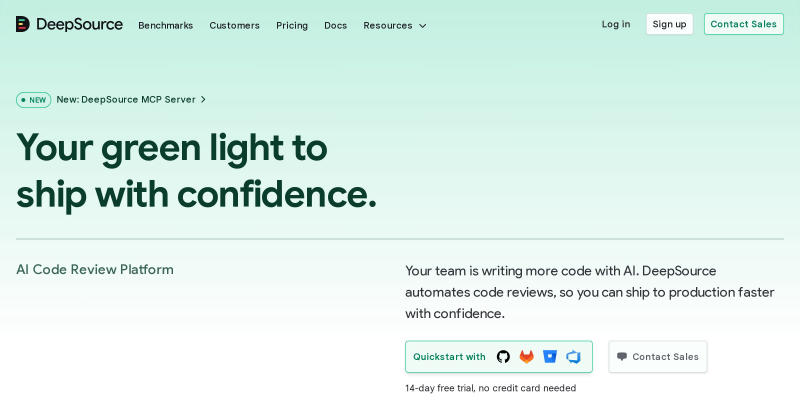The image size is (800, 420).
Task: Open the Pricing page
Action: [x=292, y=26]
